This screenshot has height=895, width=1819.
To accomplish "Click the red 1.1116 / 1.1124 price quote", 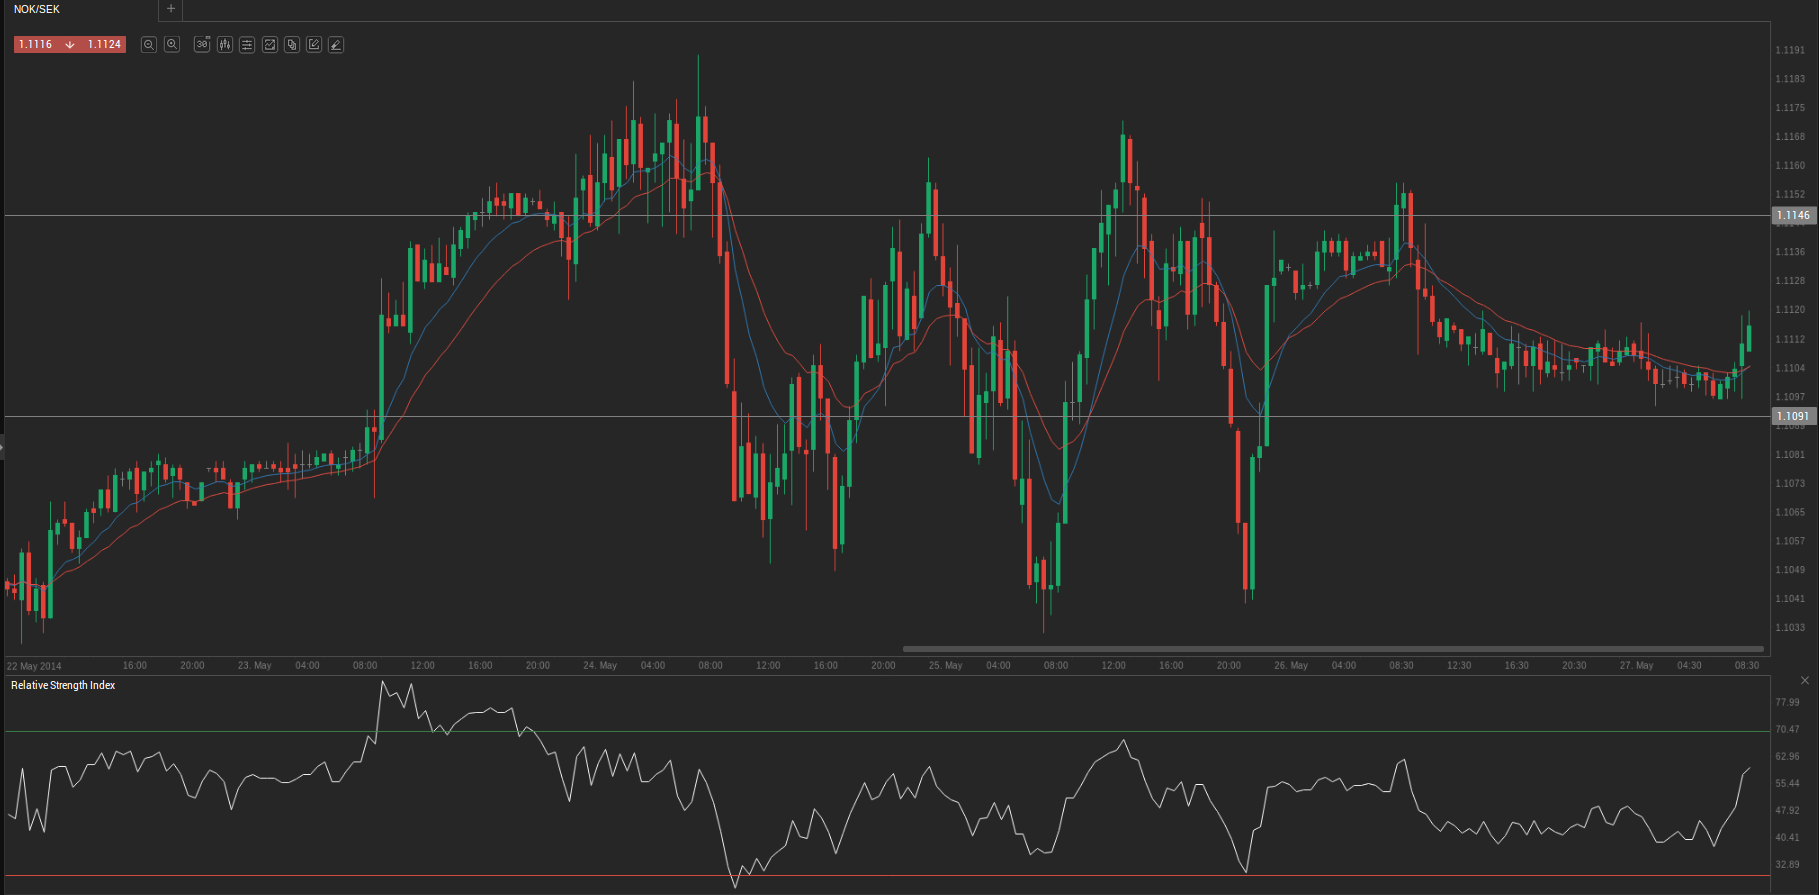I will coord(70,45).
